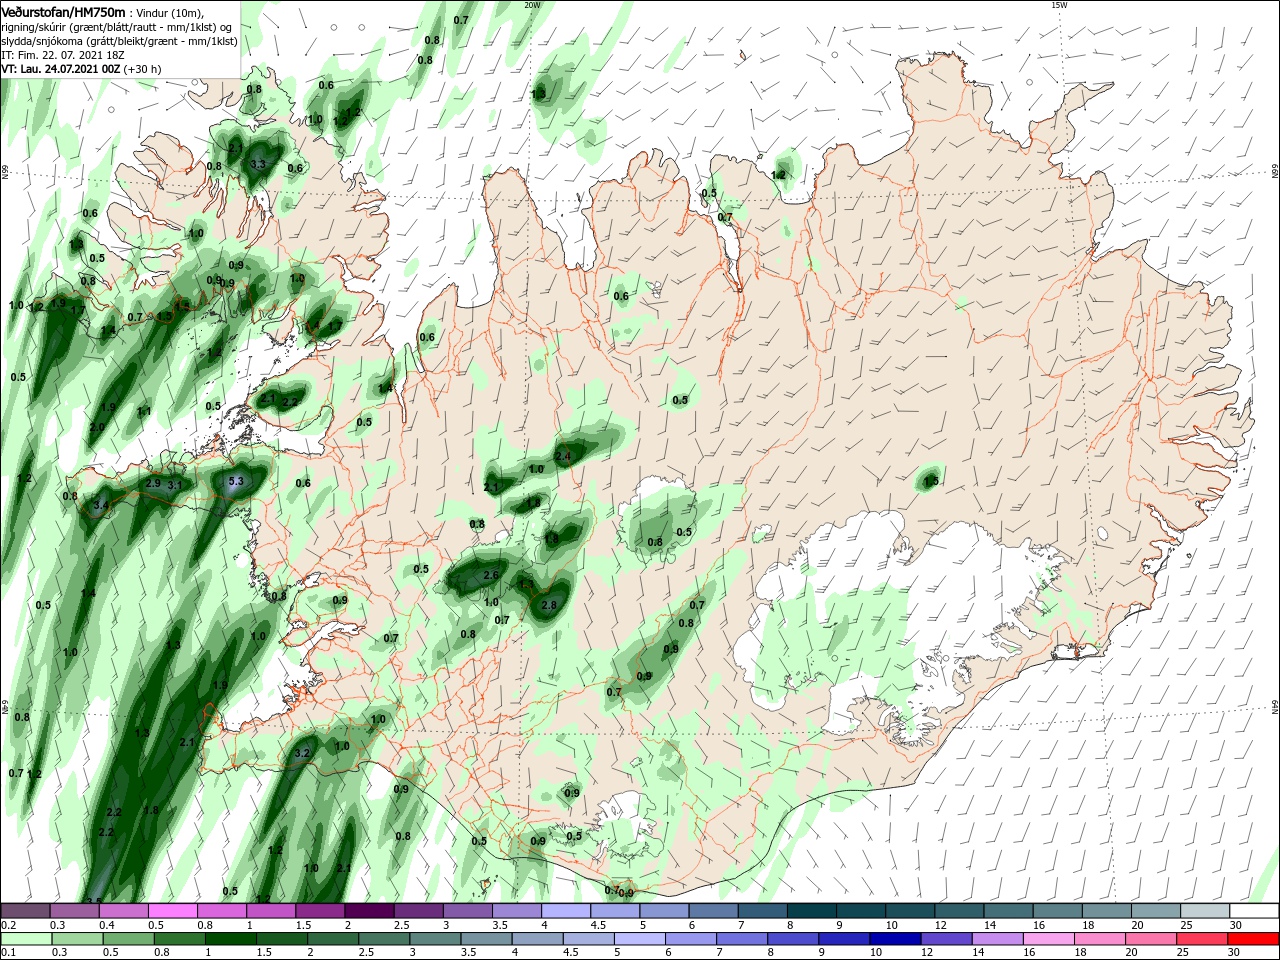Click the 2.6 precipitation value
1280x960 pixels.
click(x=490, y=575)
